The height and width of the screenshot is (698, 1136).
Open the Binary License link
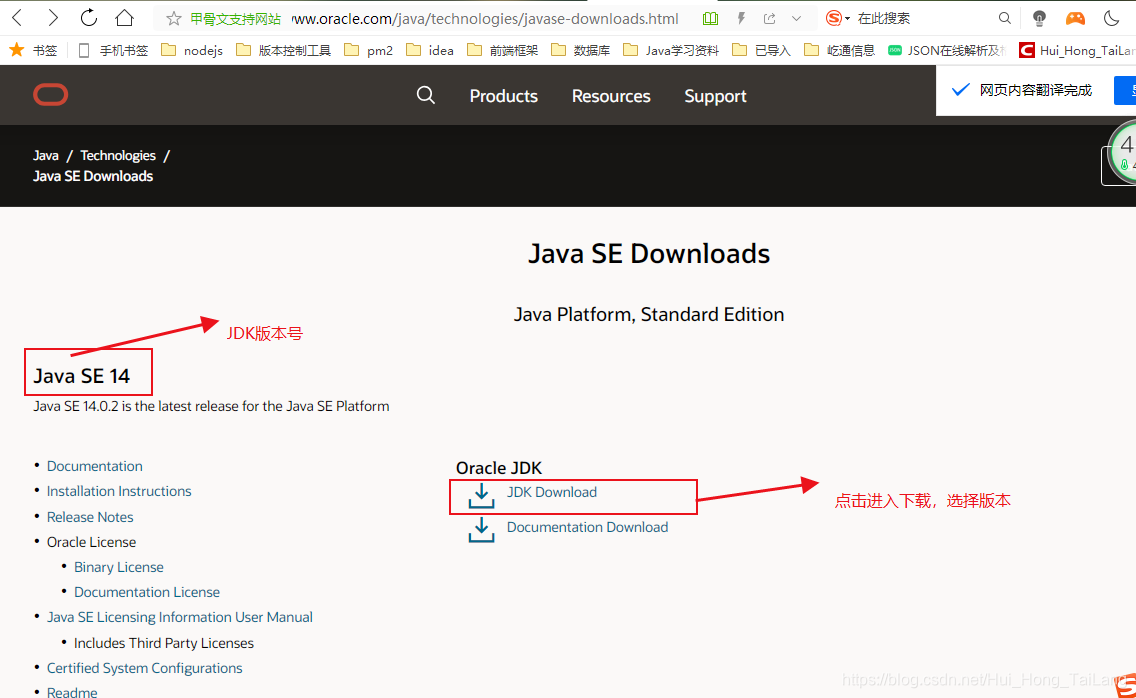tap(119, 567)
